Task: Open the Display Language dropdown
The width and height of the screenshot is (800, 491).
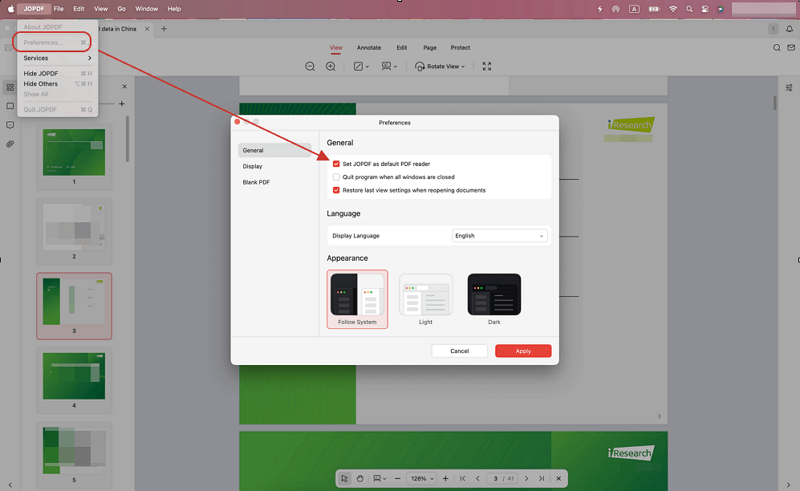Action: tap(499, 236)
